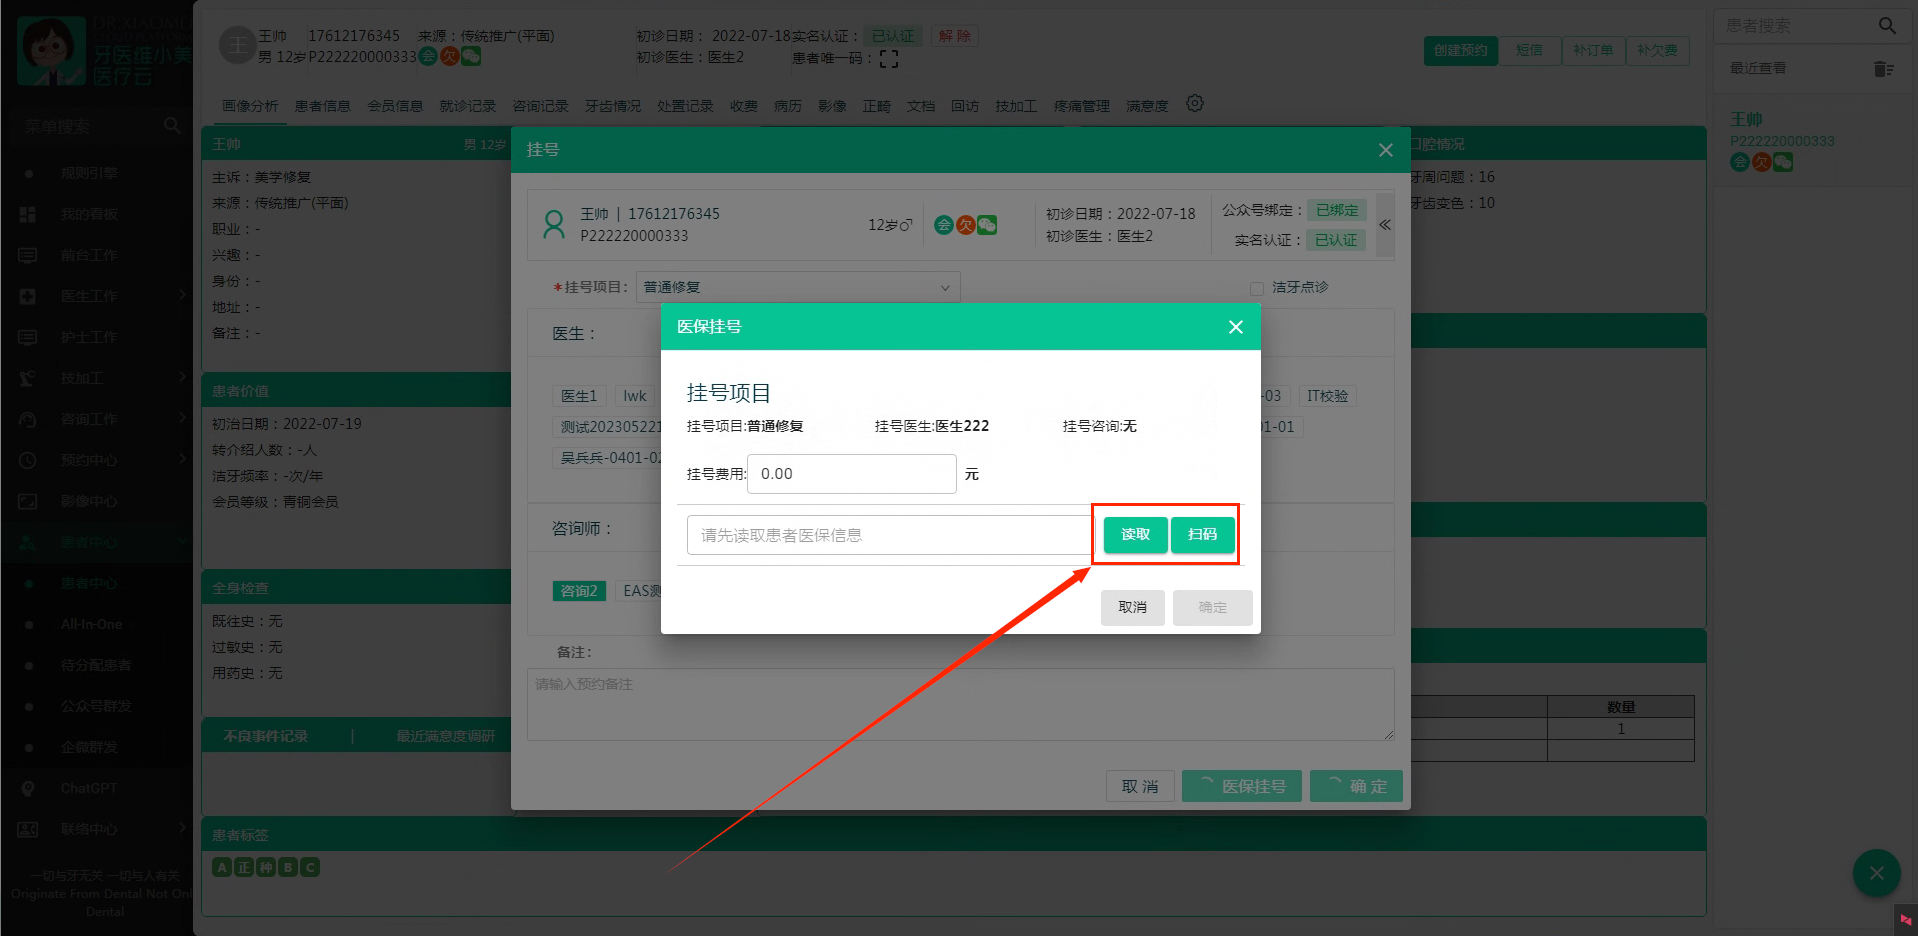The height and width of the screenshot is (936, 1918).
Task: Click the clear recent-views trash icon
Action: pyautogui.click(x=1883, y=68)
